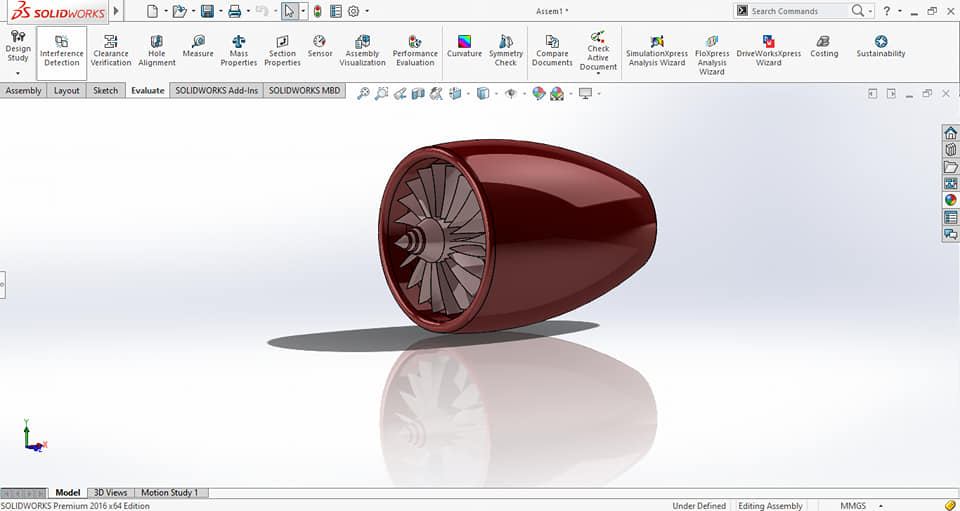Image resolution: width=960 pixels, height=511 pixels.
Task: Create a new document
Action: coord(152,11)
